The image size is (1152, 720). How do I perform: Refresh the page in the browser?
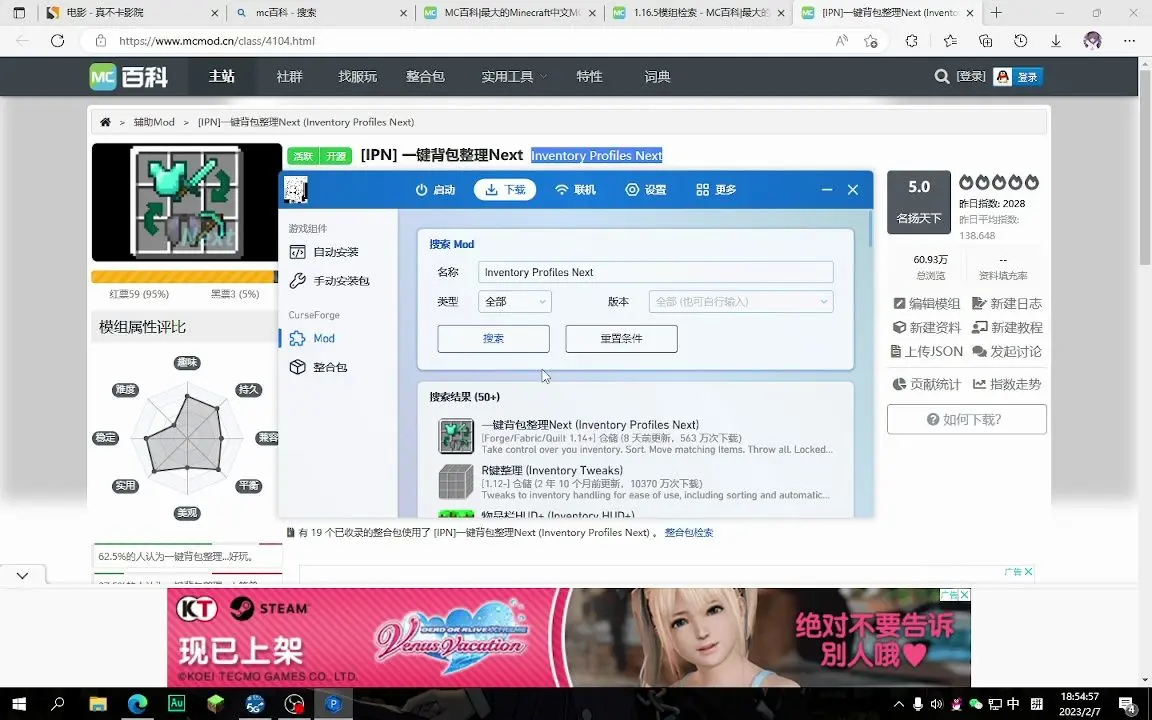(x=57, y=41)
